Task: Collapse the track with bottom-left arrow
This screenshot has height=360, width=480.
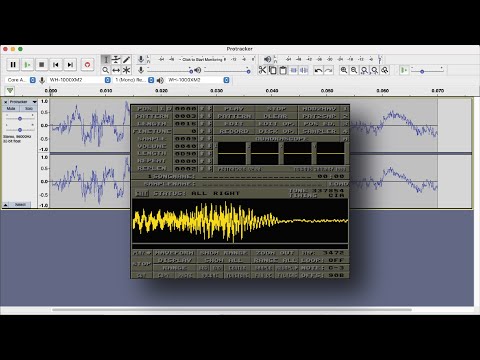Action: (x=6, y=205)
